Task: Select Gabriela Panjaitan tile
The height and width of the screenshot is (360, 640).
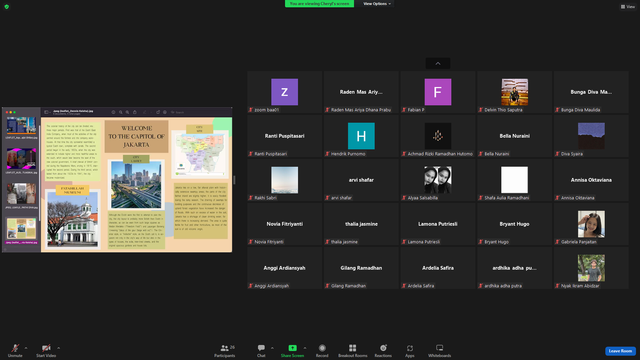Action: tap(591, 224)
